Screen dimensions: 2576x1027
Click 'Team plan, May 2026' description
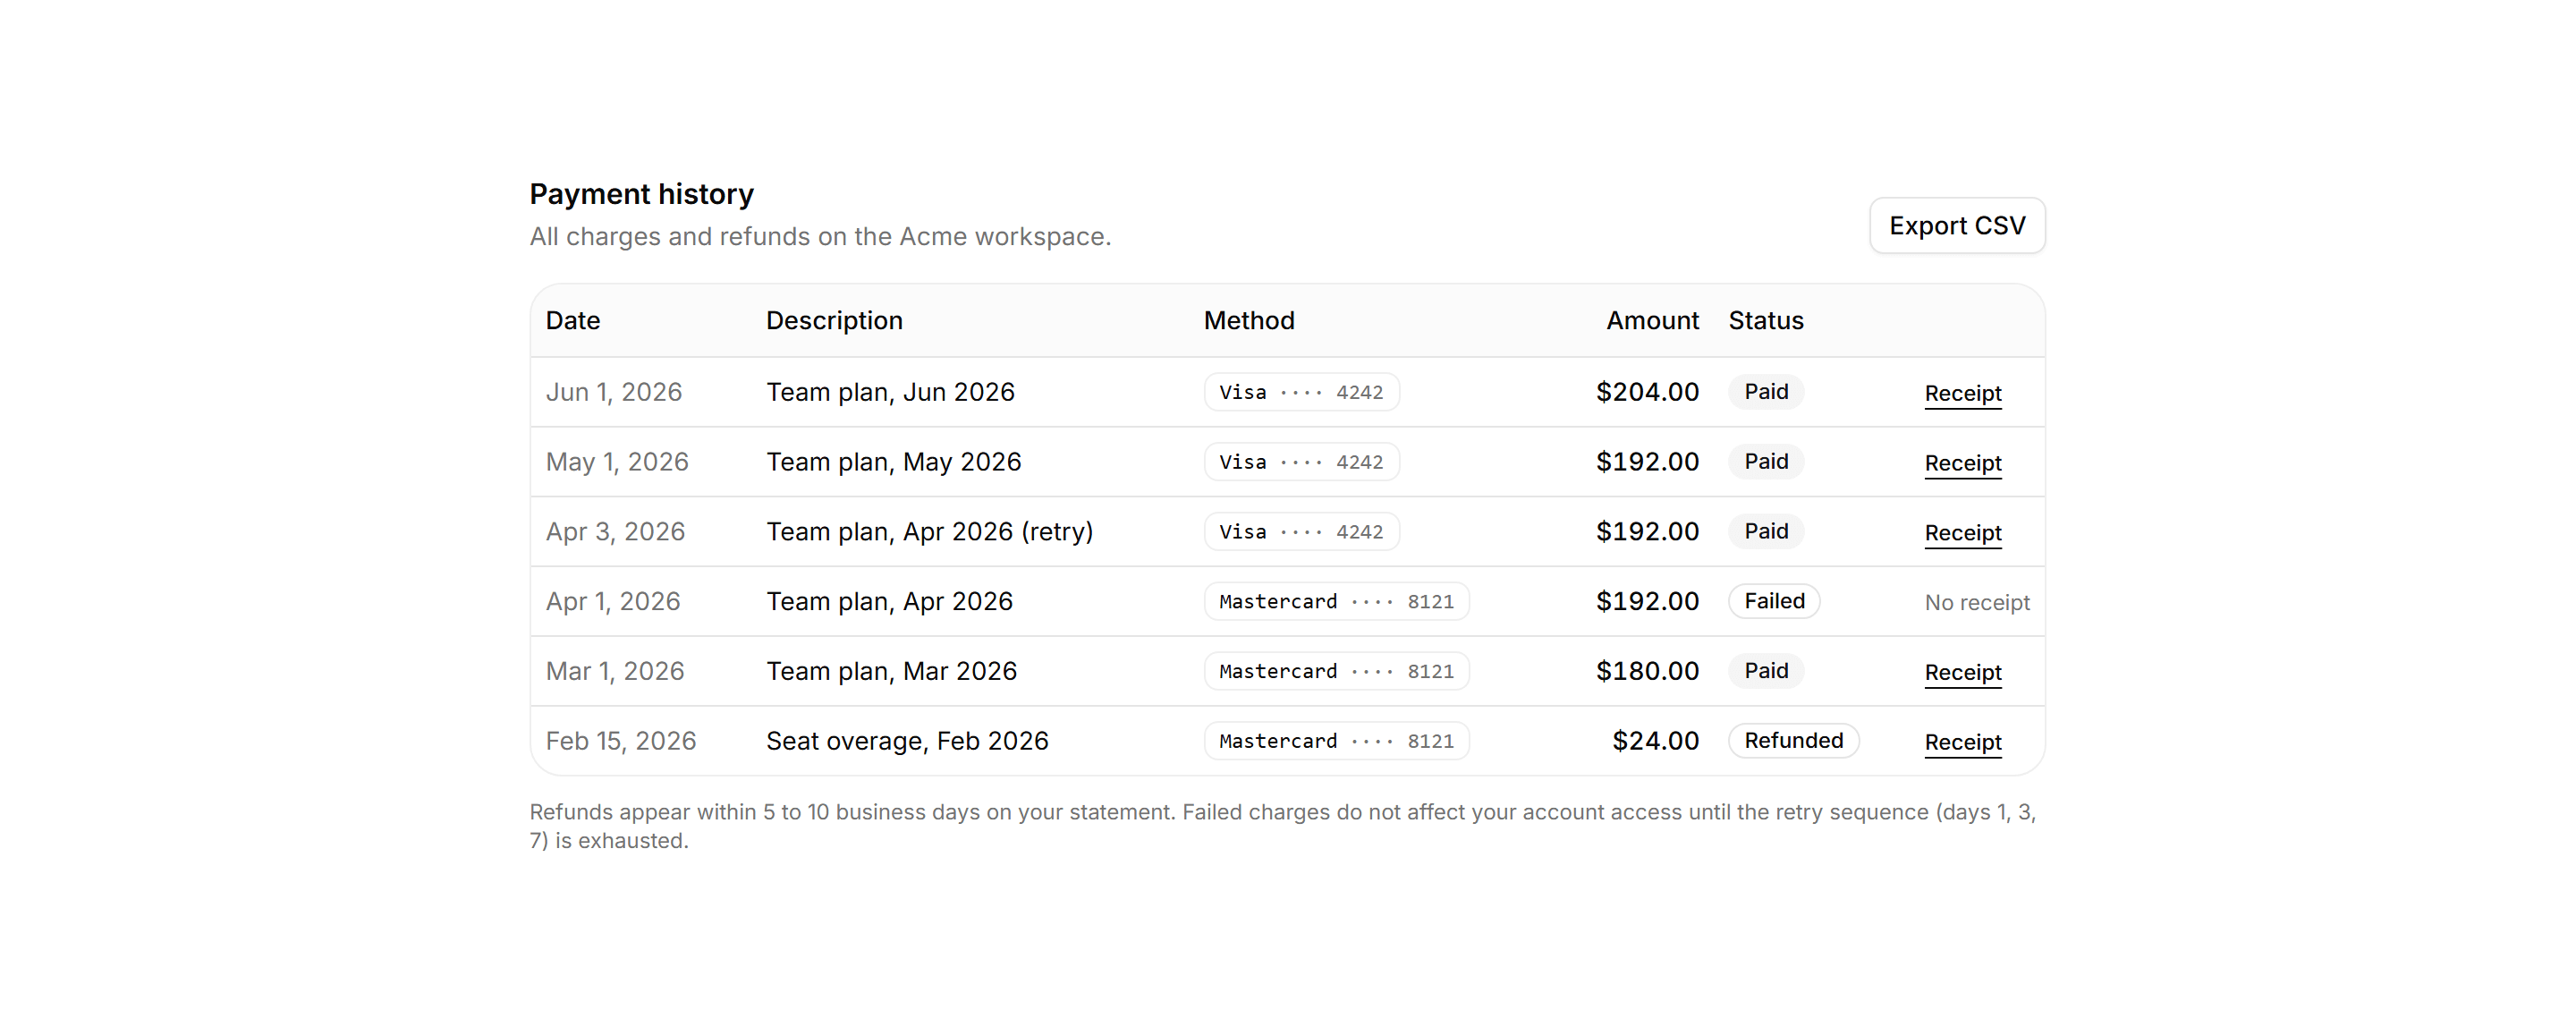coord(894,462)
